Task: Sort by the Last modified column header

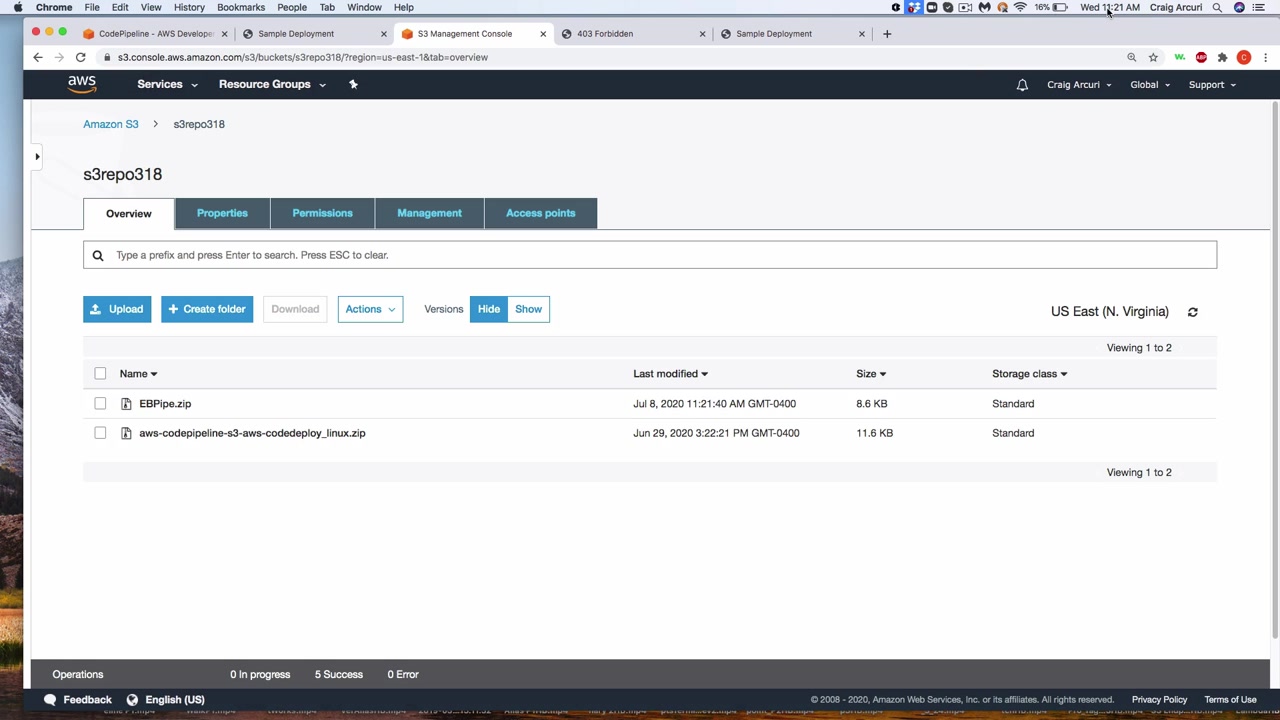Action: pyautogui.click(x=670, y=374)
